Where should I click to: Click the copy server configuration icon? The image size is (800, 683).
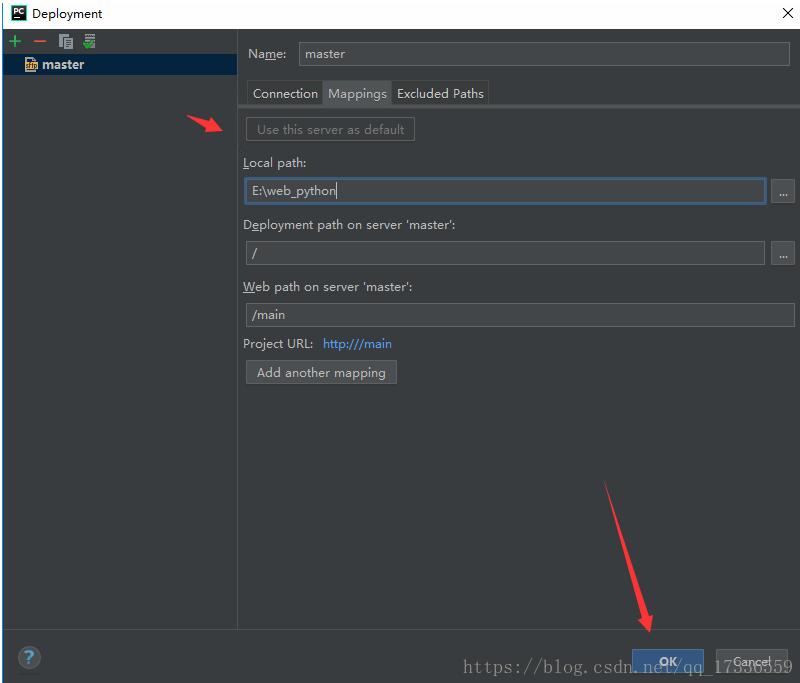tap(66, 41)
